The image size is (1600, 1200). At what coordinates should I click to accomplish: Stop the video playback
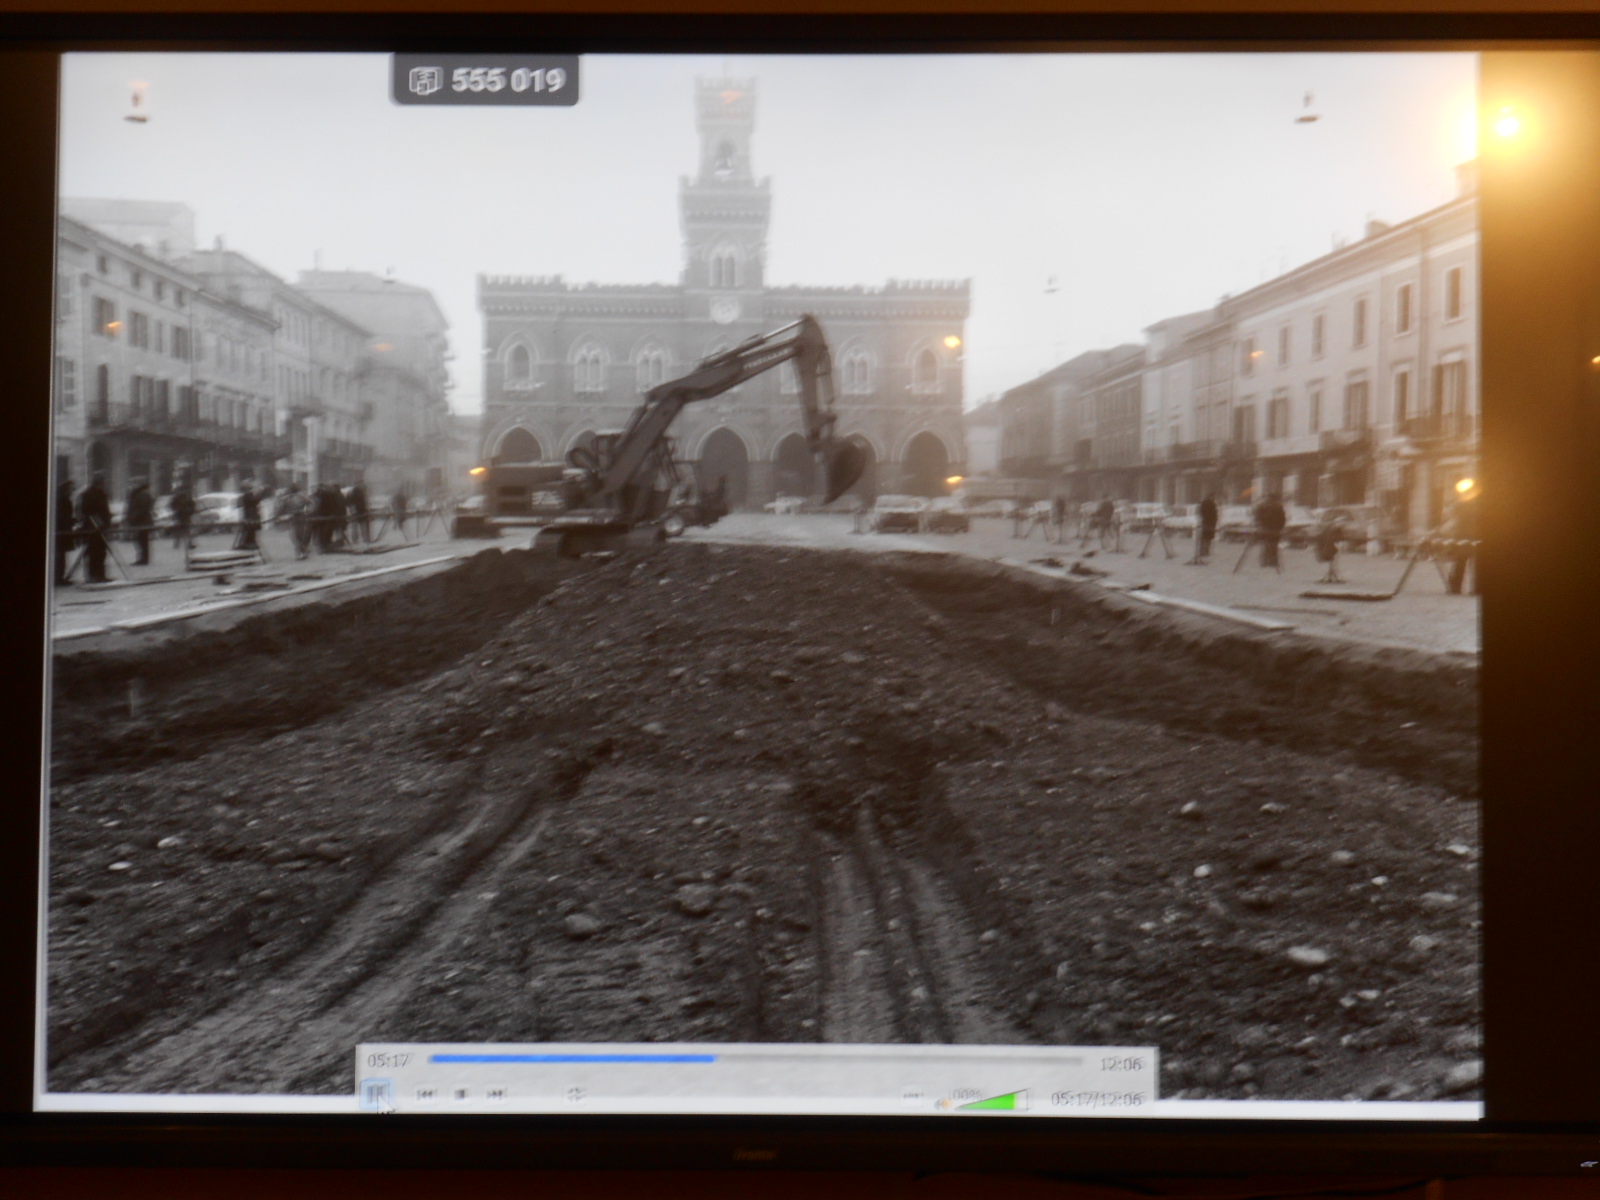click(x=461, y=1095)
